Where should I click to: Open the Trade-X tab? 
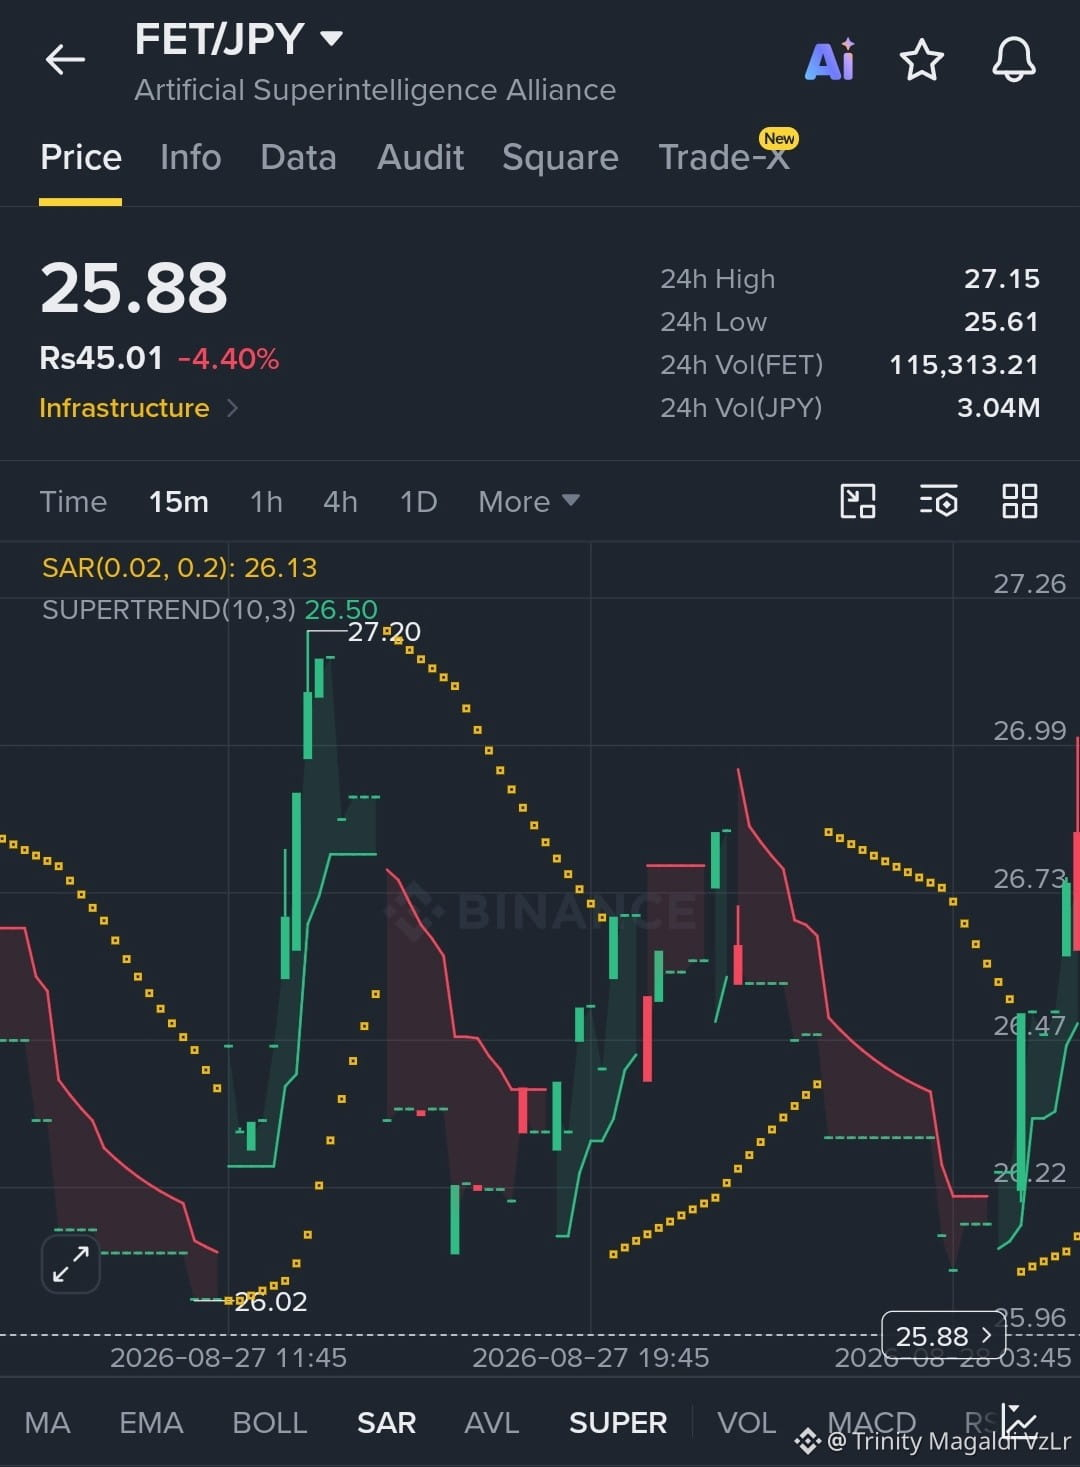[724, 157]
